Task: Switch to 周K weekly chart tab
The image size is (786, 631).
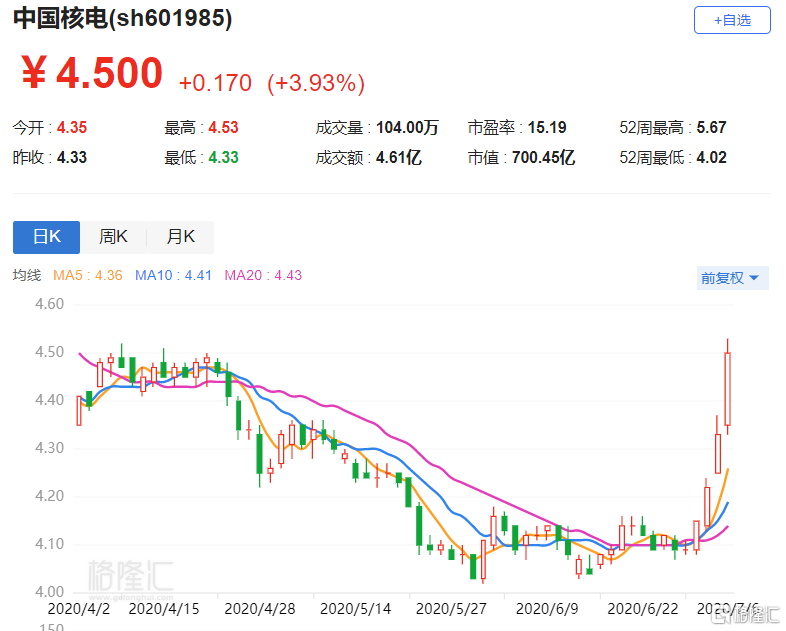Action: [x=113, y=237]
